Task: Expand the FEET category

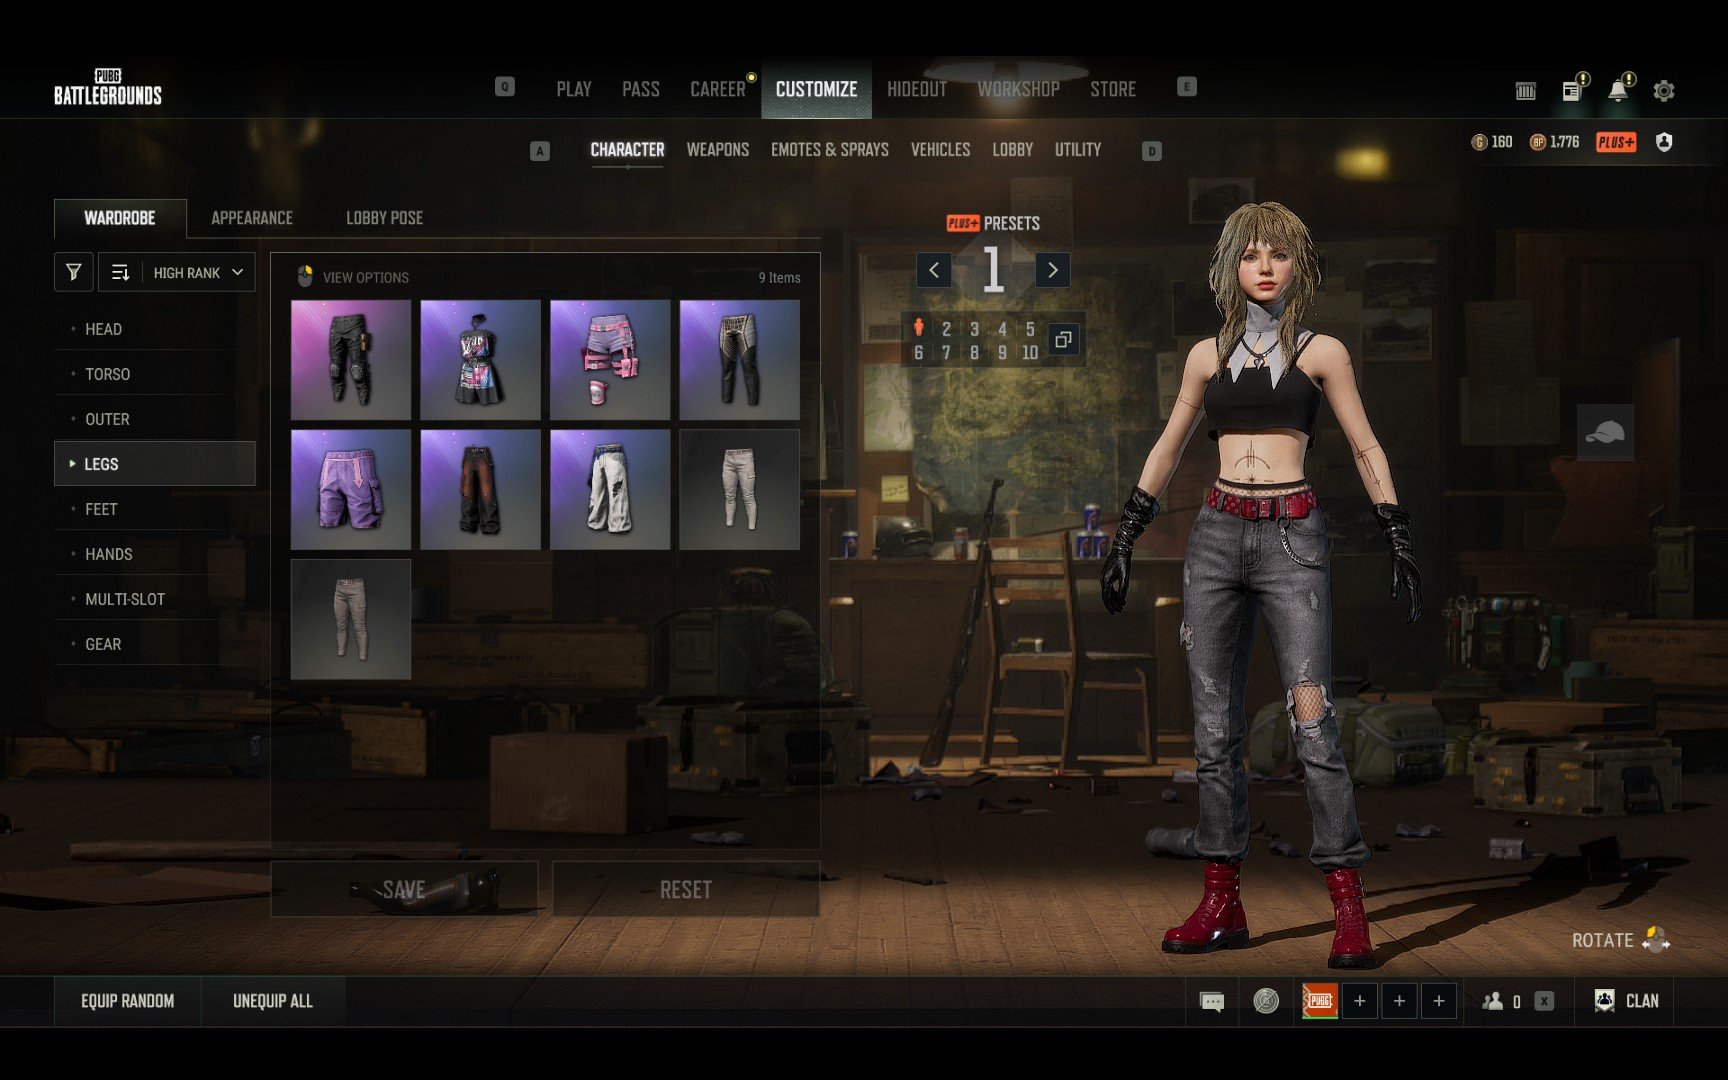Action: [x=155, y=509]
